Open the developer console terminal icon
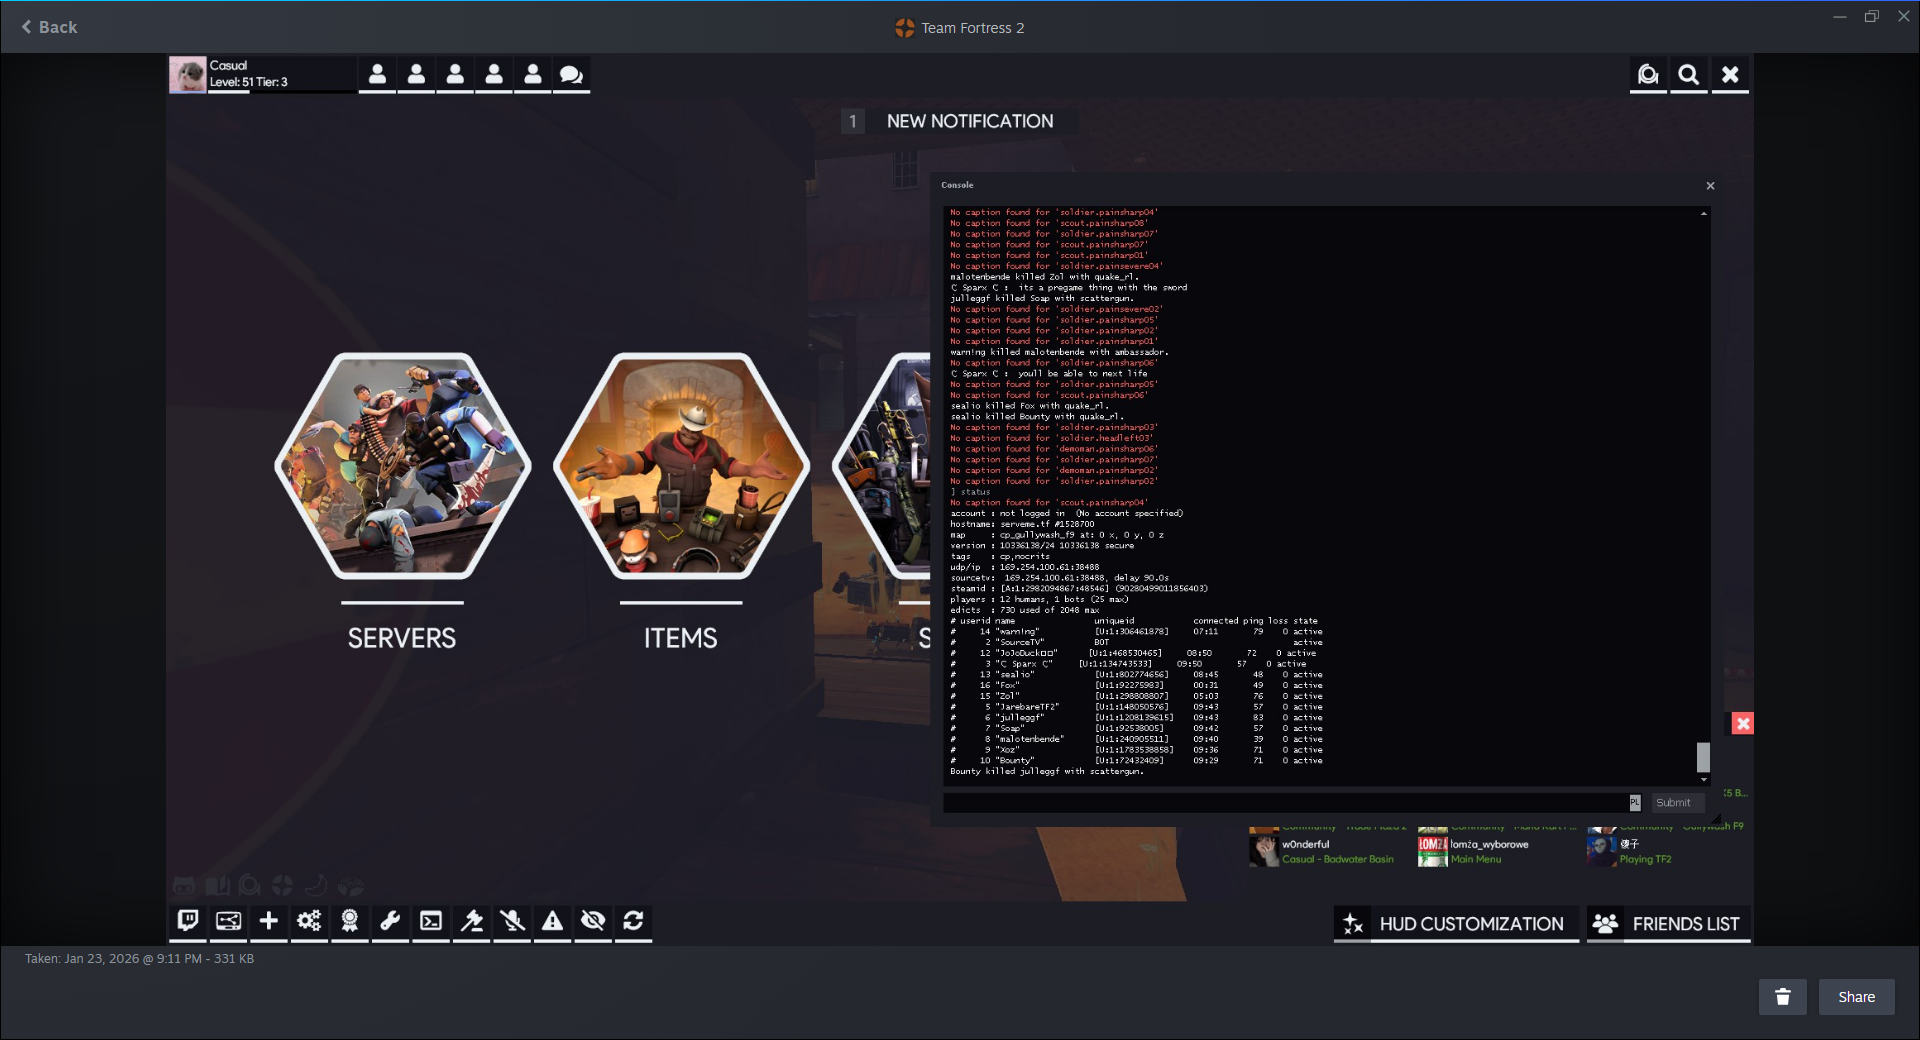Image resolution: width=1920 pixels, height=1040 pixels. point(431,921)
